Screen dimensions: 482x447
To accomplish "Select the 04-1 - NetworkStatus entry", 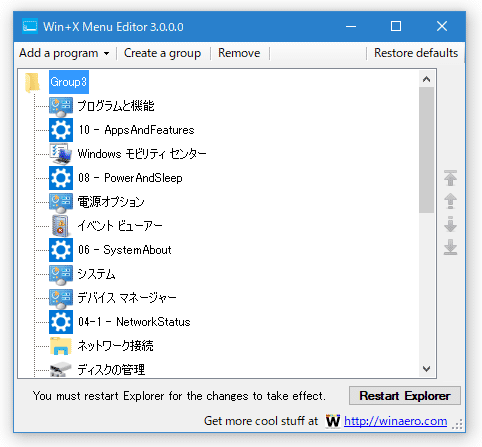I will pyautogui.click(x=134, y=322).
